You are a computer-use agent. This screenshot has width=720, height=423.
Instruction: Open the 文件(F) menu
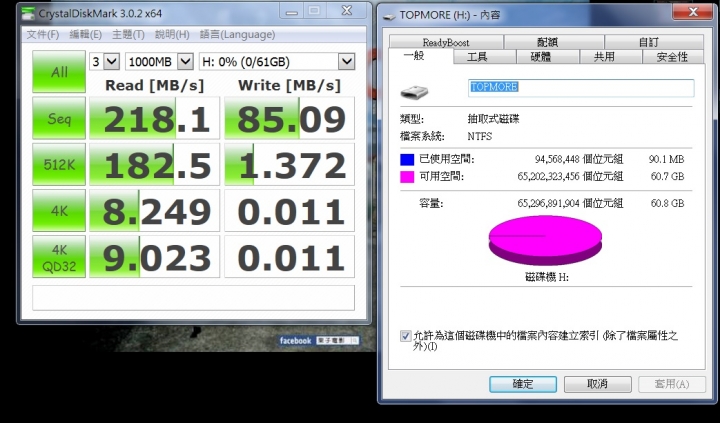click(43, 34)
